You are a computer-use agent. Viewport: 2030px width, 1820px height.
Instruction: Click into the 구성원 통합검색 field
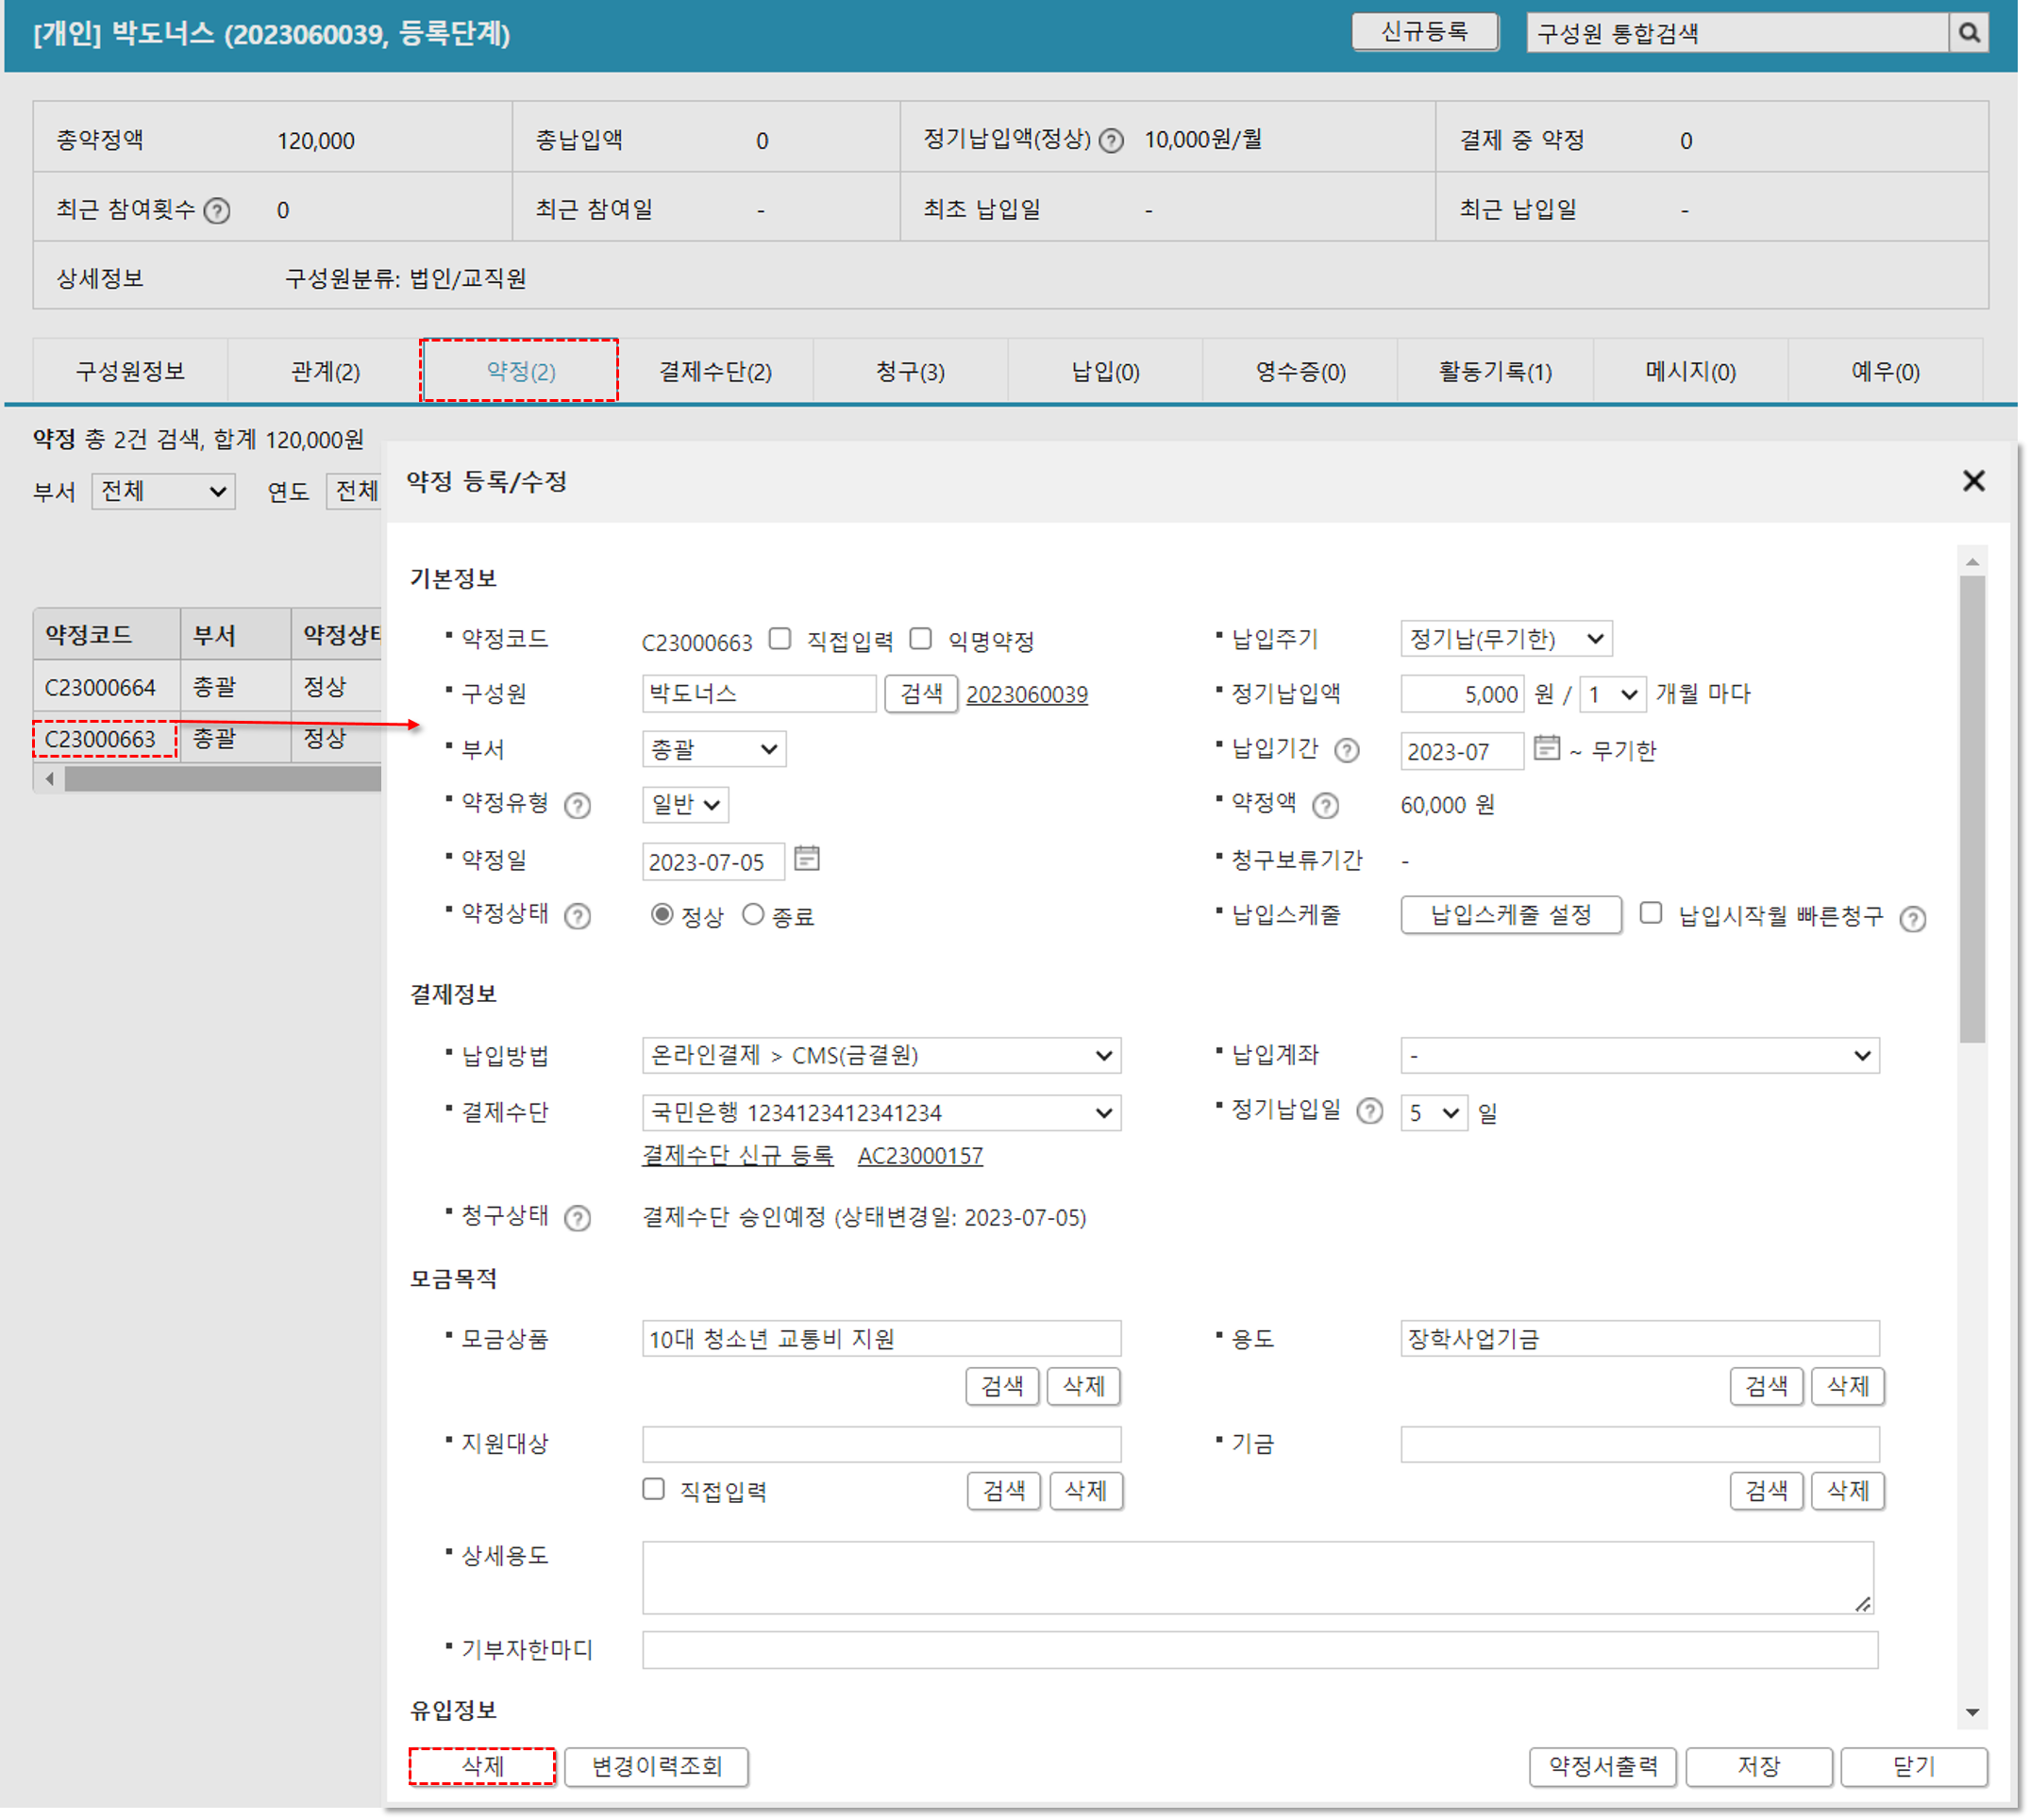point(1739,33)
